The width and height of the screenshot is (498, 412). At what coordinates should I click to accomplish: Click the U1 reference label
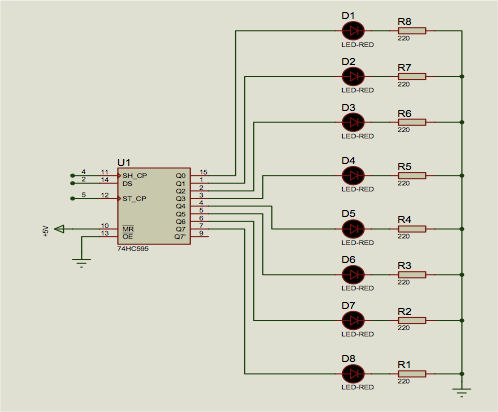tap(124, 162)
